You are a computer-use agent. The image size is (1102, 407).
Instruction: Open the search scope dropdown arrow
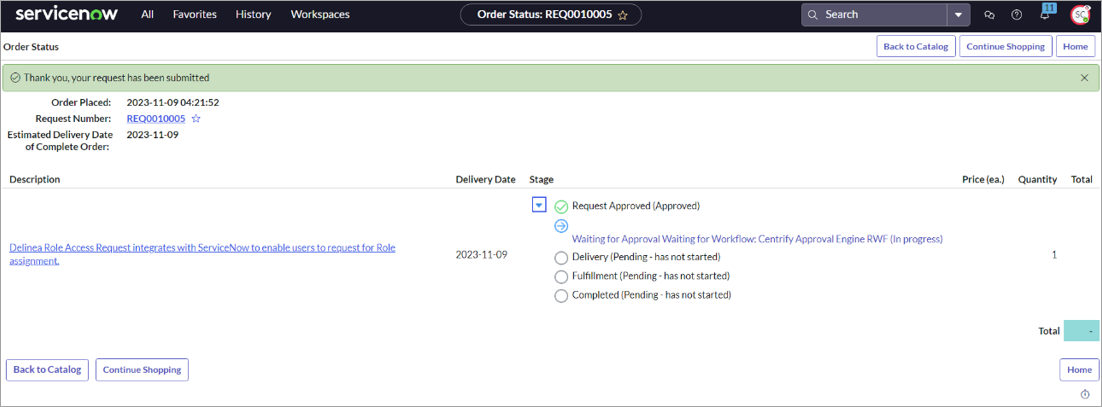click(x=959, y=15)
